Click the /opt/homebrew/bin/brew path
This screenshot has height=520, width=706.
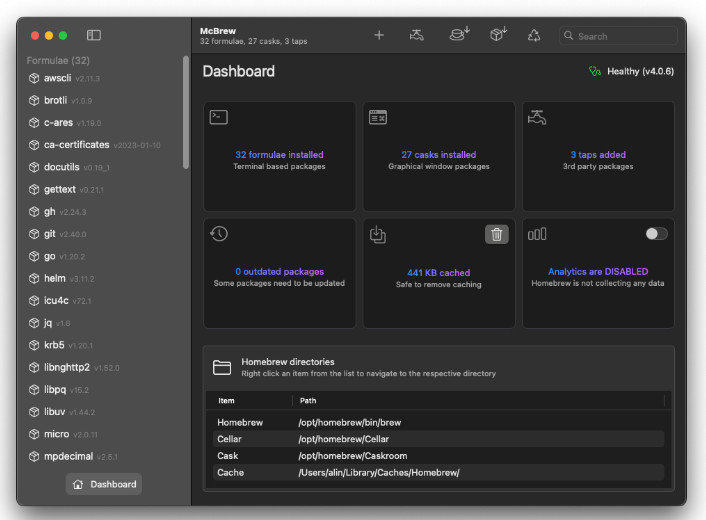(x=349, y=422)
